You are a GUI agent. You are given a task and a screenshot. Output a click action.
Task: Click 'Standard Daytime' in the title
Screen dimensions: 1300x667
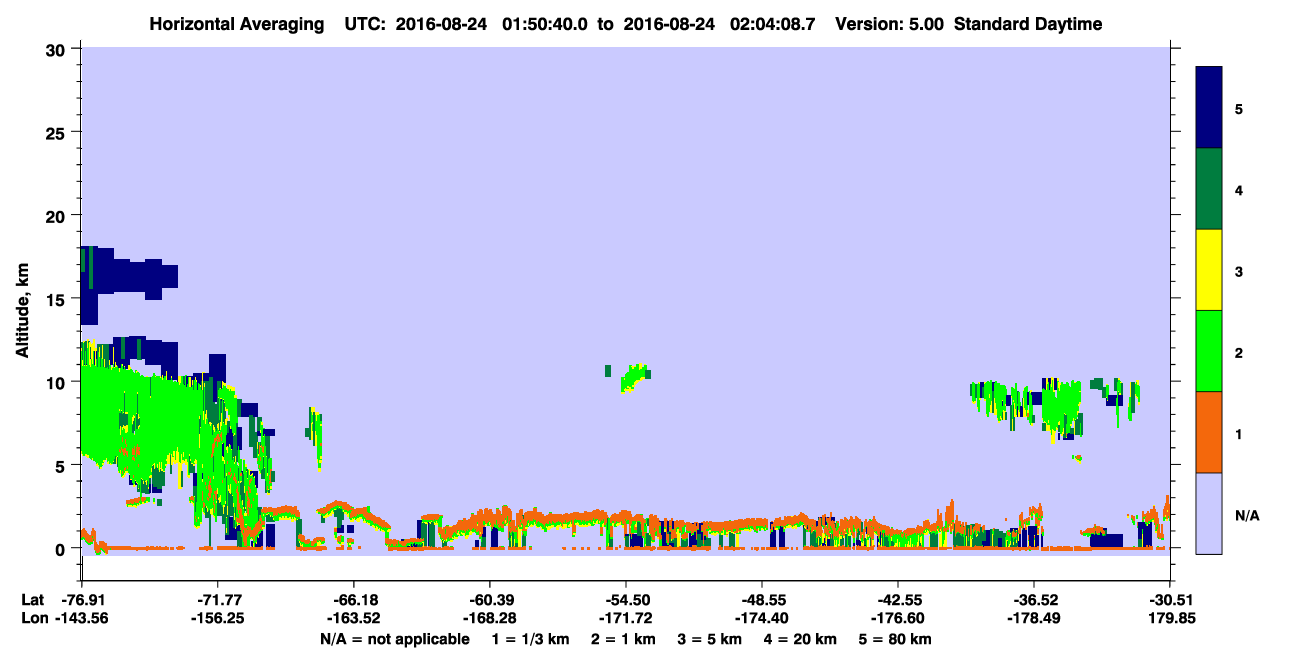[1028, 24]
